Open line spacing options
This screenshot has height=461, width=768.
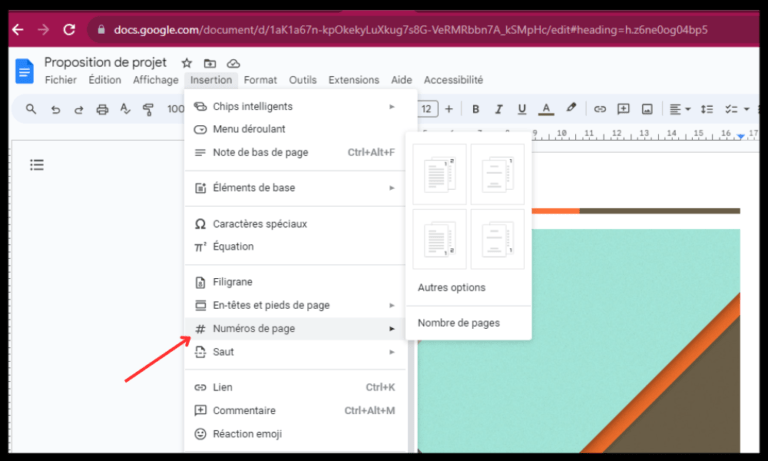tap(706, 109)
